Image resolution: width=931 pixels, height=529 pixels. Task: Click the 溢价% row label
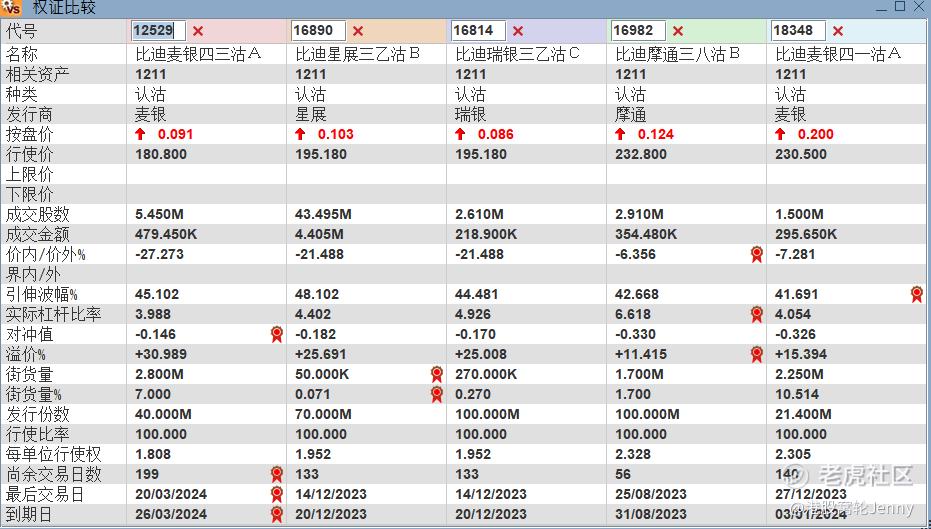[x=26, y=354]
